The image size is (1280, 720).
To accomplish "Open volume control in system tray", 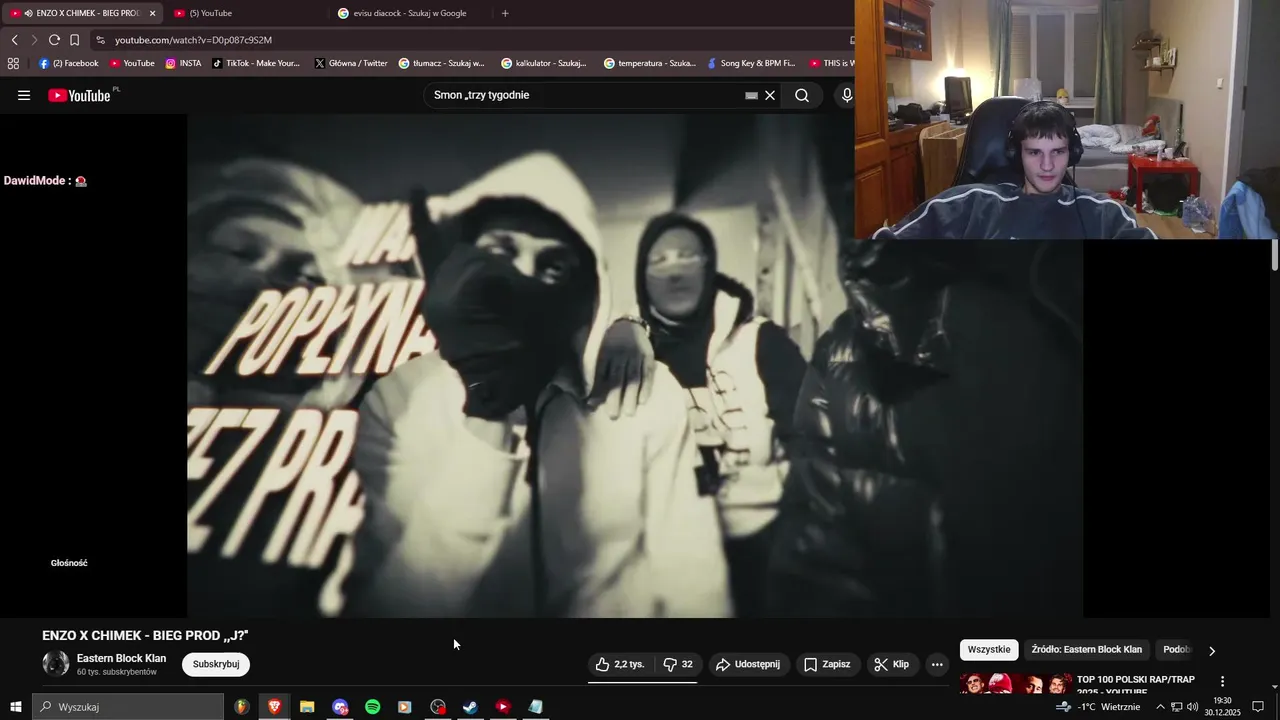I will 1192,707.
